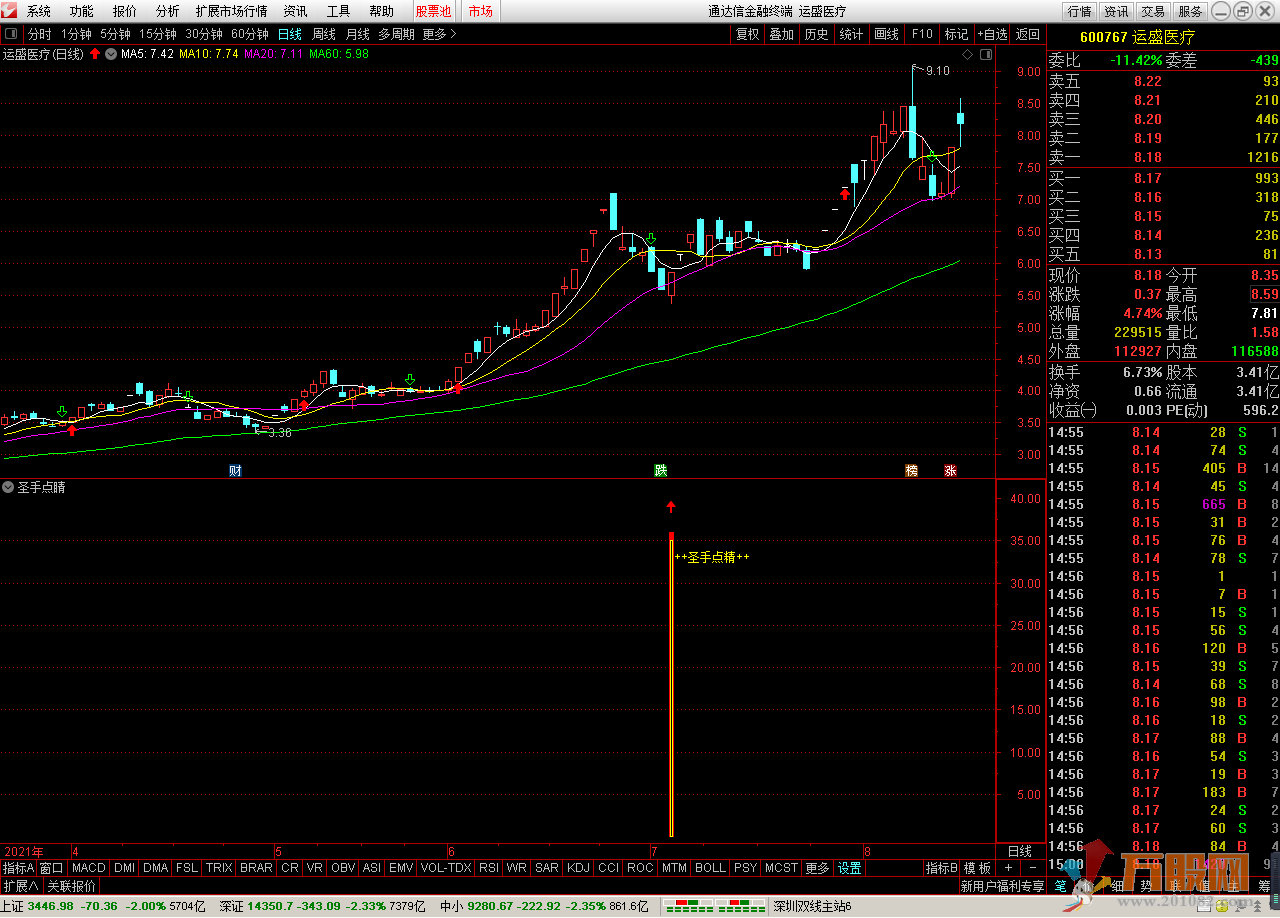
Task: Open the 模板 tab
Action: pos(977,868)
